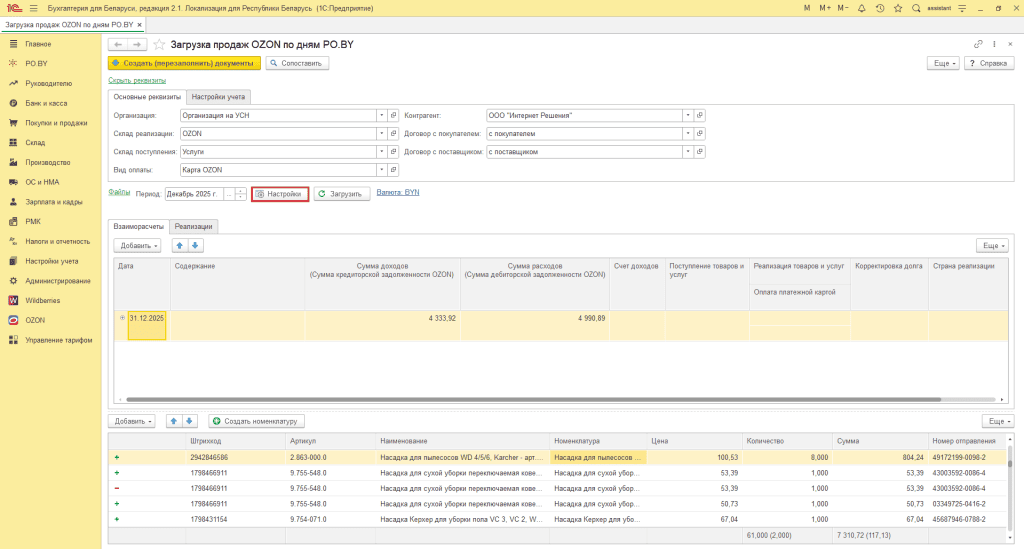Open ОС и НМА section
Viewport: 1024px width, 549px height.
[x=42, y=182]
